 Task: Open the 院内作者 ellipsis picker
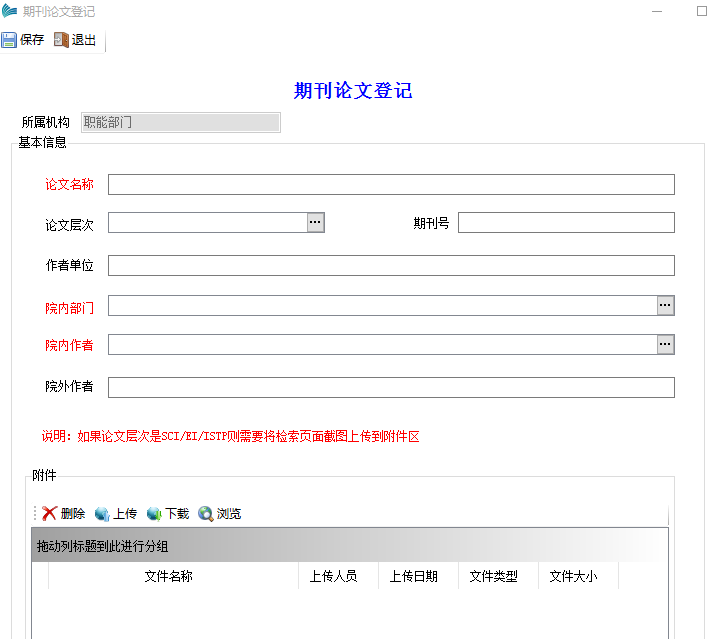click(x=665, y=345)
